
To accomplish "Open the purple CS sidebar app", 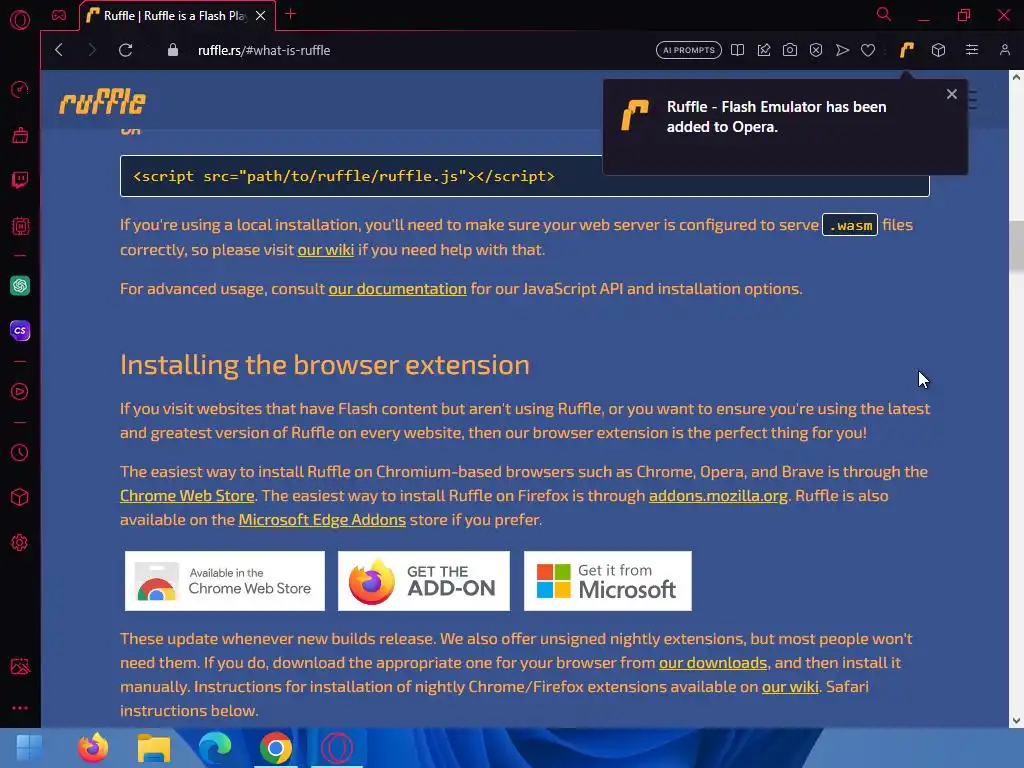I will [20, 330].
